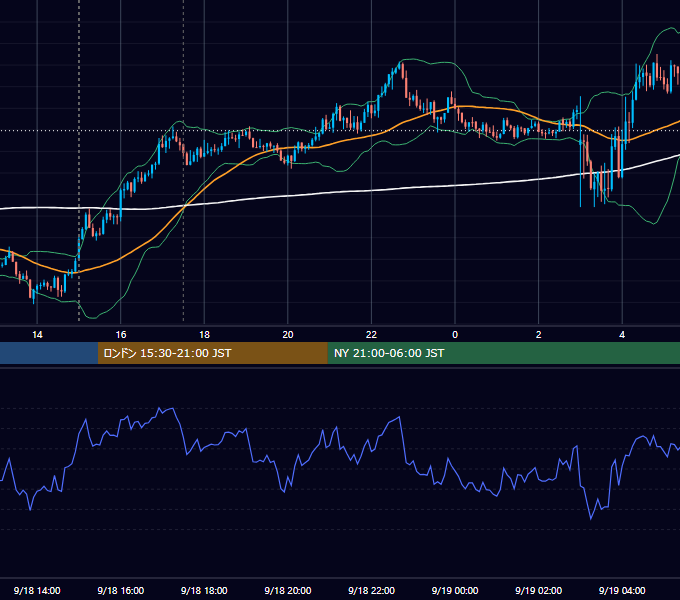Screen dimensions: 680x600
Task: Click the 9/18 18:00 date label
Action: (204, 590)
